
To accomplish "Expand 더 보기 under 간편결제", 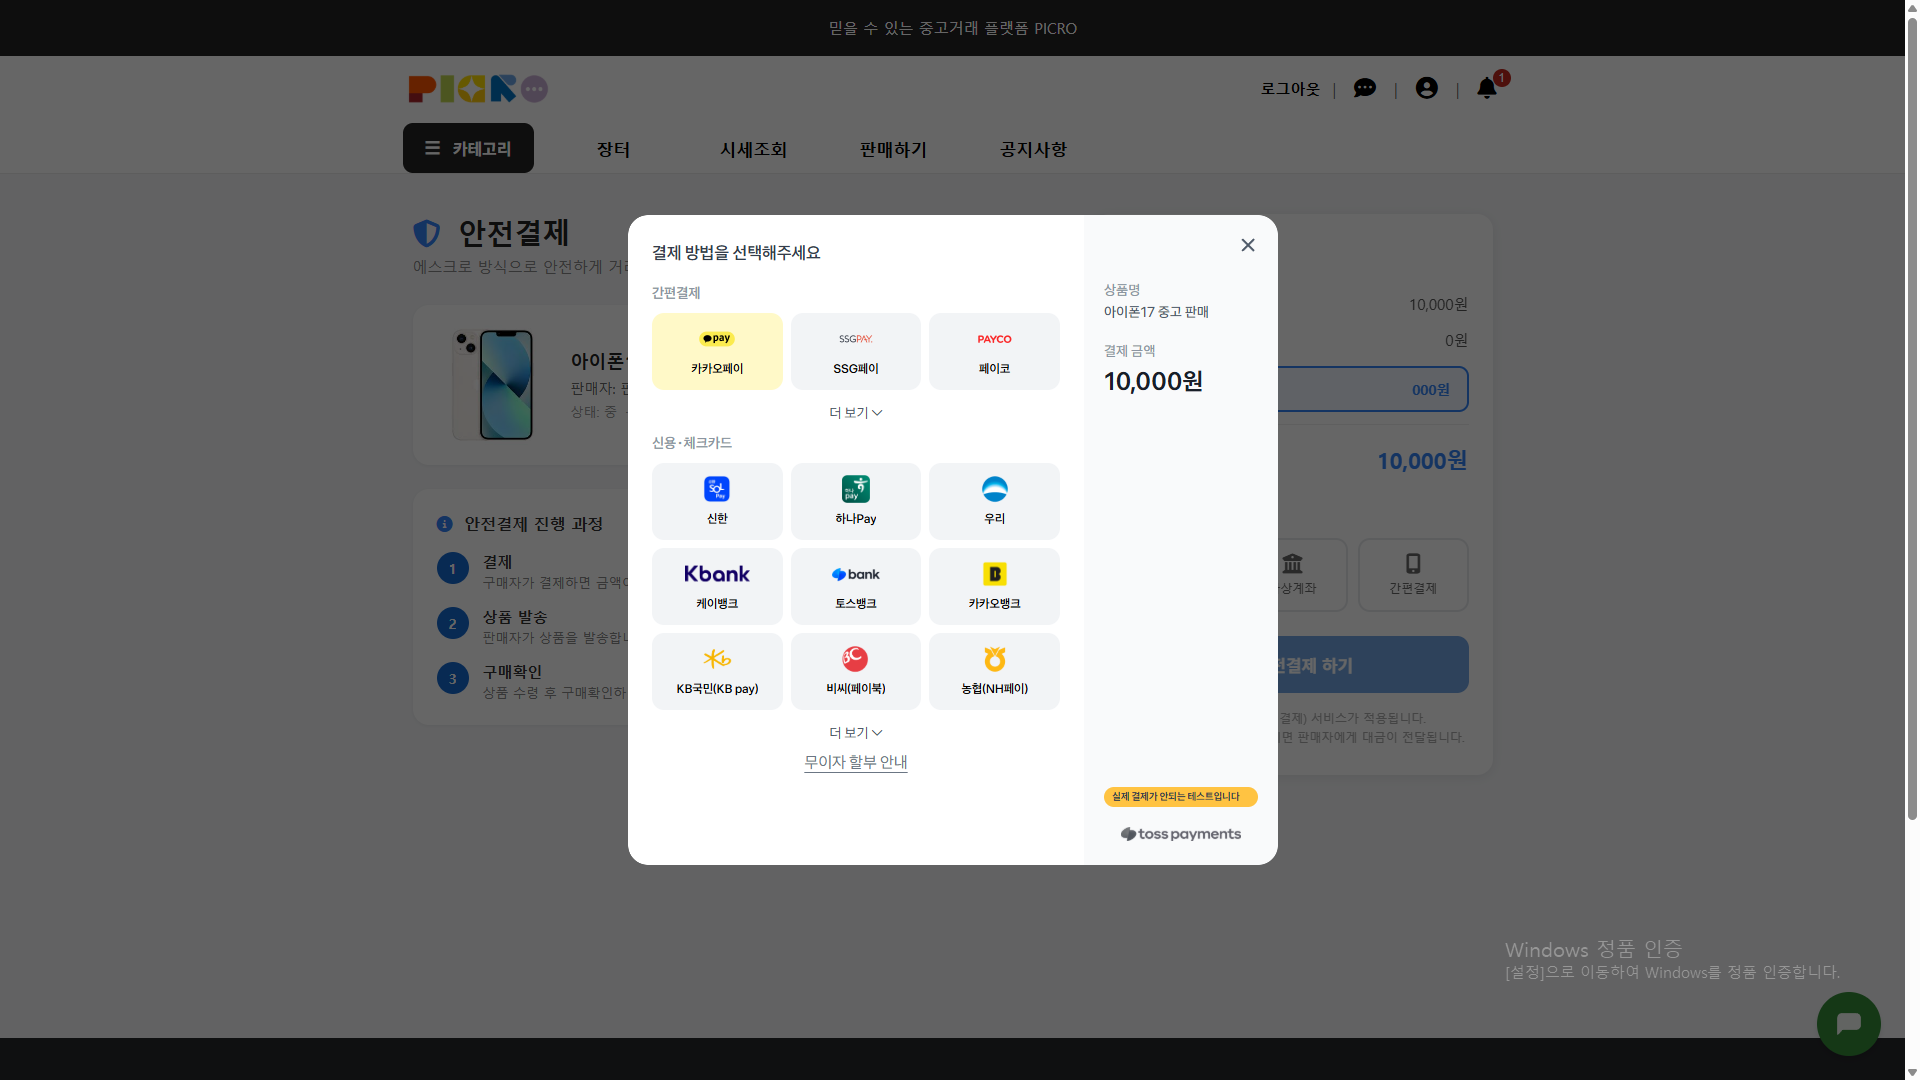I will (x=855, y=413).
